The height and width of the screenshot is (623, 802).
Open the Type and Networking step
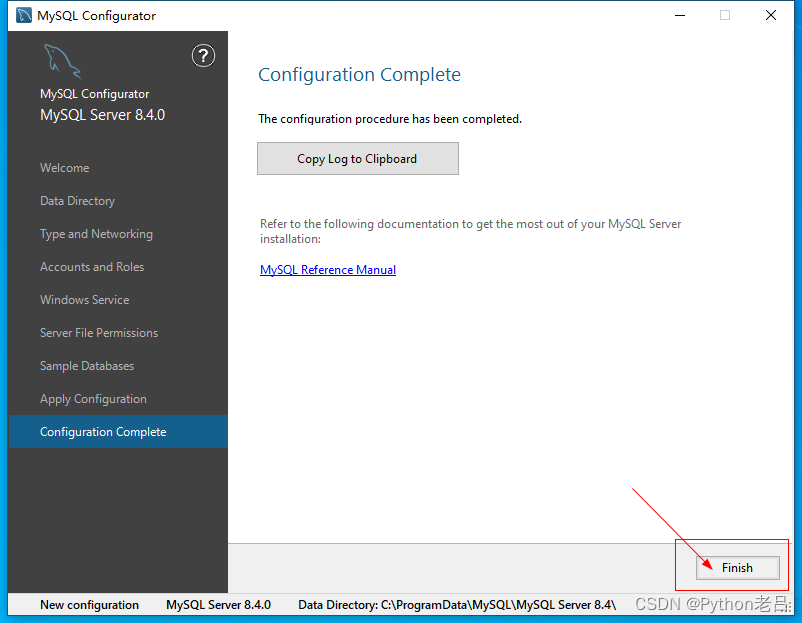(x=96, y=234)
